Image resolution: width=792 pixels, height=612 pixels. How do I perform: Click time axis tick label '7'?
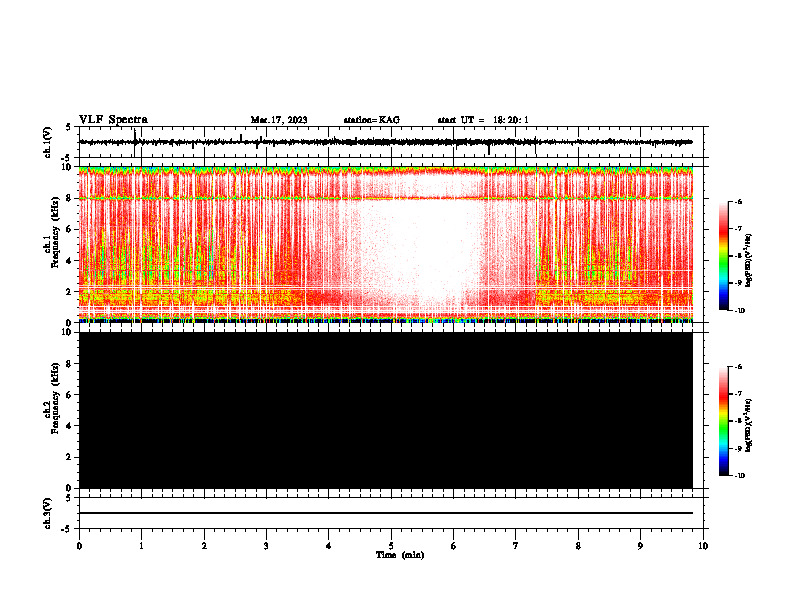point(516,546)
